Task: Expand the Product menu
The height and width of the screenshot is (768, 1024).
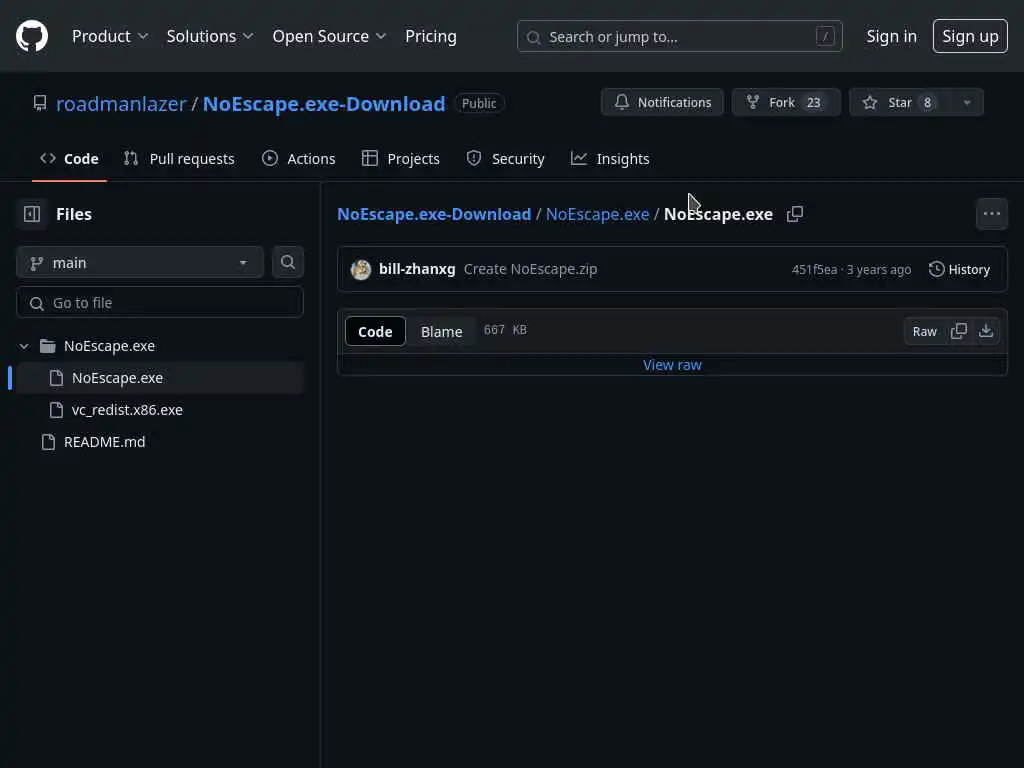Action: tap(110, 37)
